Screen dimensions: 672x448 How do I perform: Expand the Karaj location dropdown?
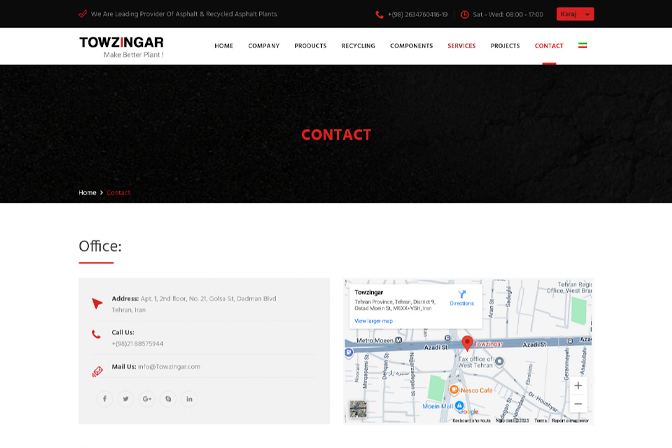click(x=575, y=14)
